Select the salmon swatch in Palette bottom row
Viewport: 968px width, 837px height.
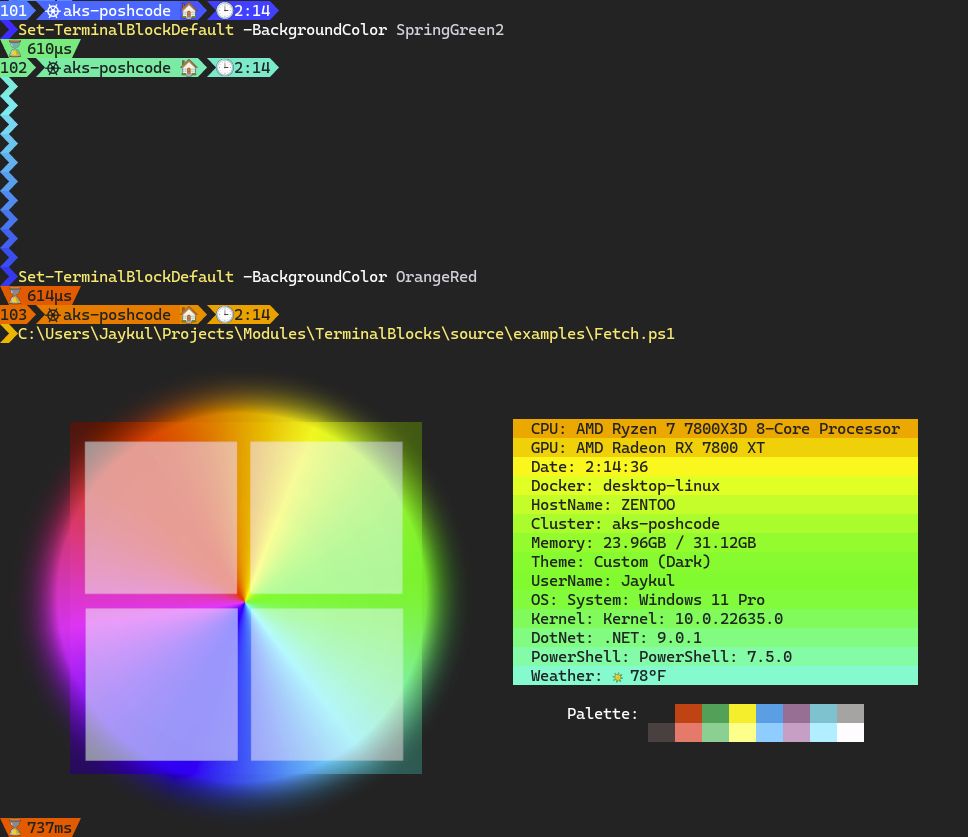[688, 733]
